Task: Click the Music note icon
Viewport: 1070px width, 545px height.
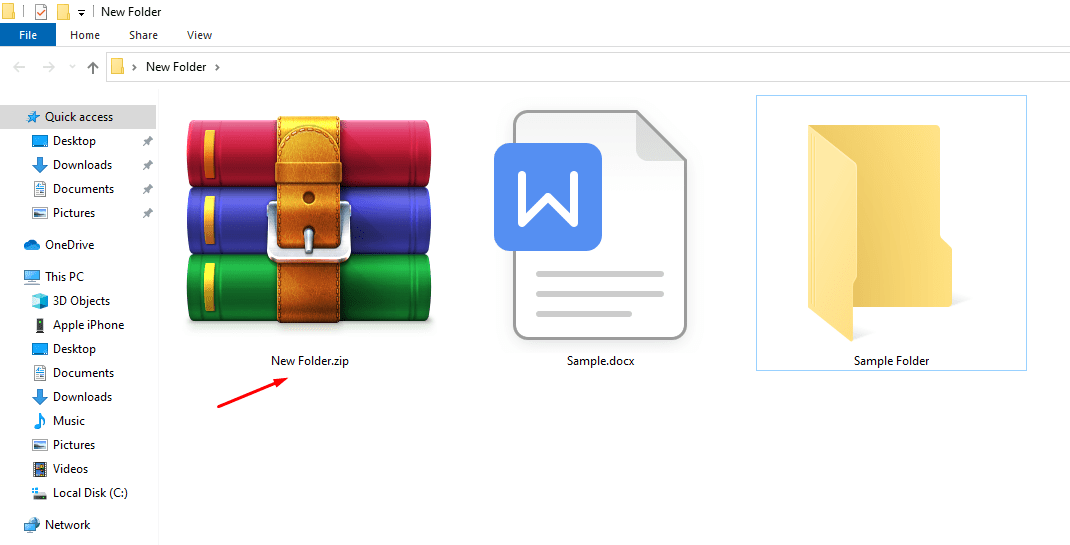Action: (x=40, y=421)
